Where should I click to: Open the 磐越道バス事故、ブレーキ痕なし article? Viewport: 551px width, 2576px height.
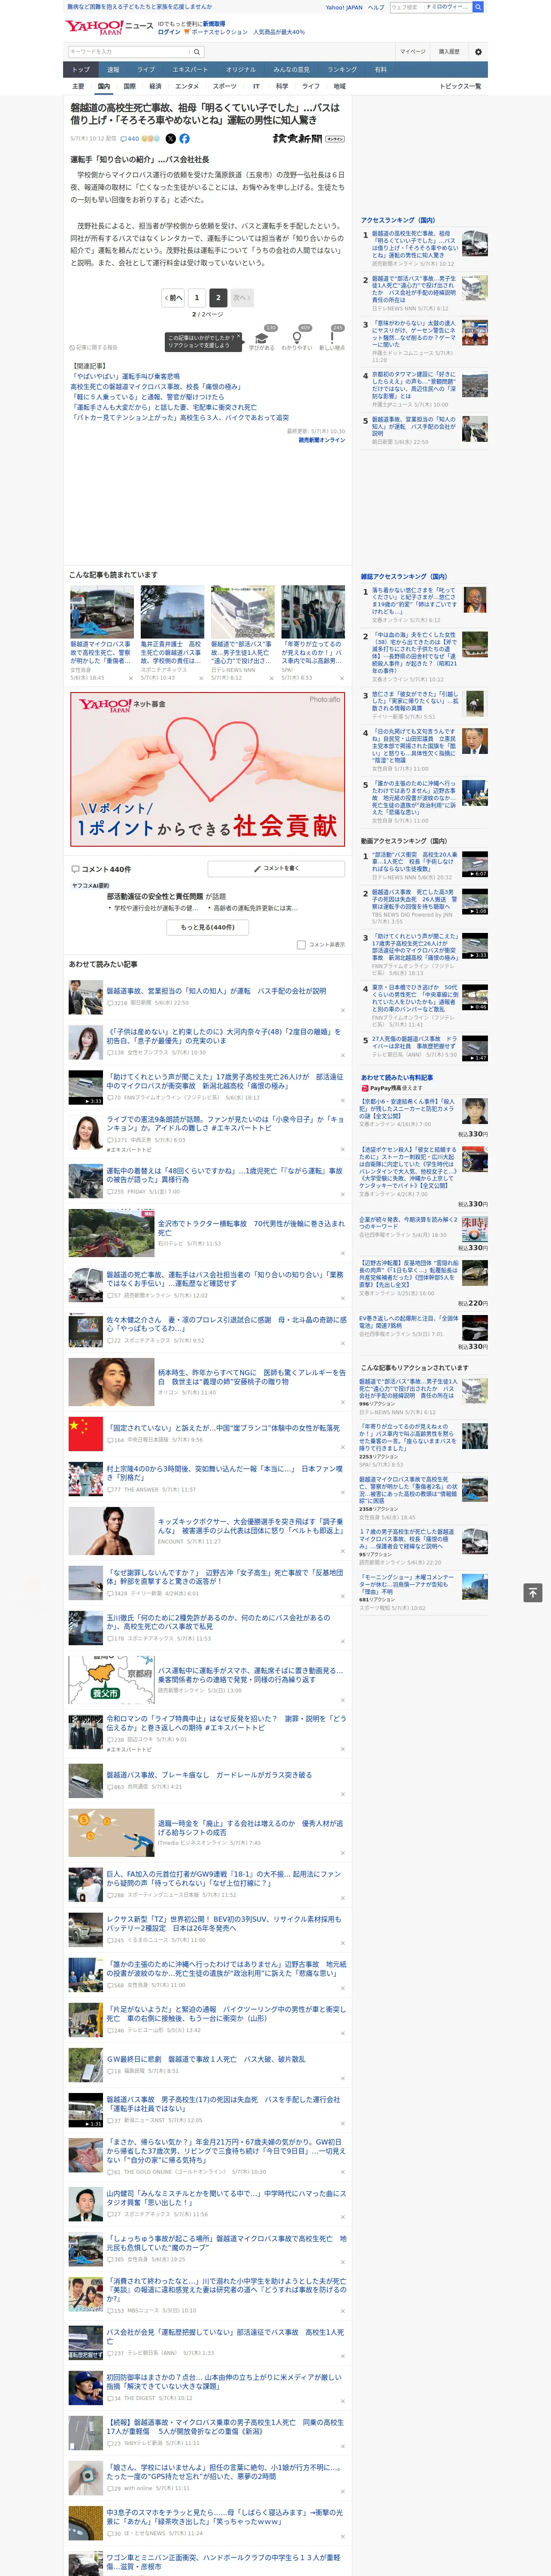click(x=209, y=1775)
